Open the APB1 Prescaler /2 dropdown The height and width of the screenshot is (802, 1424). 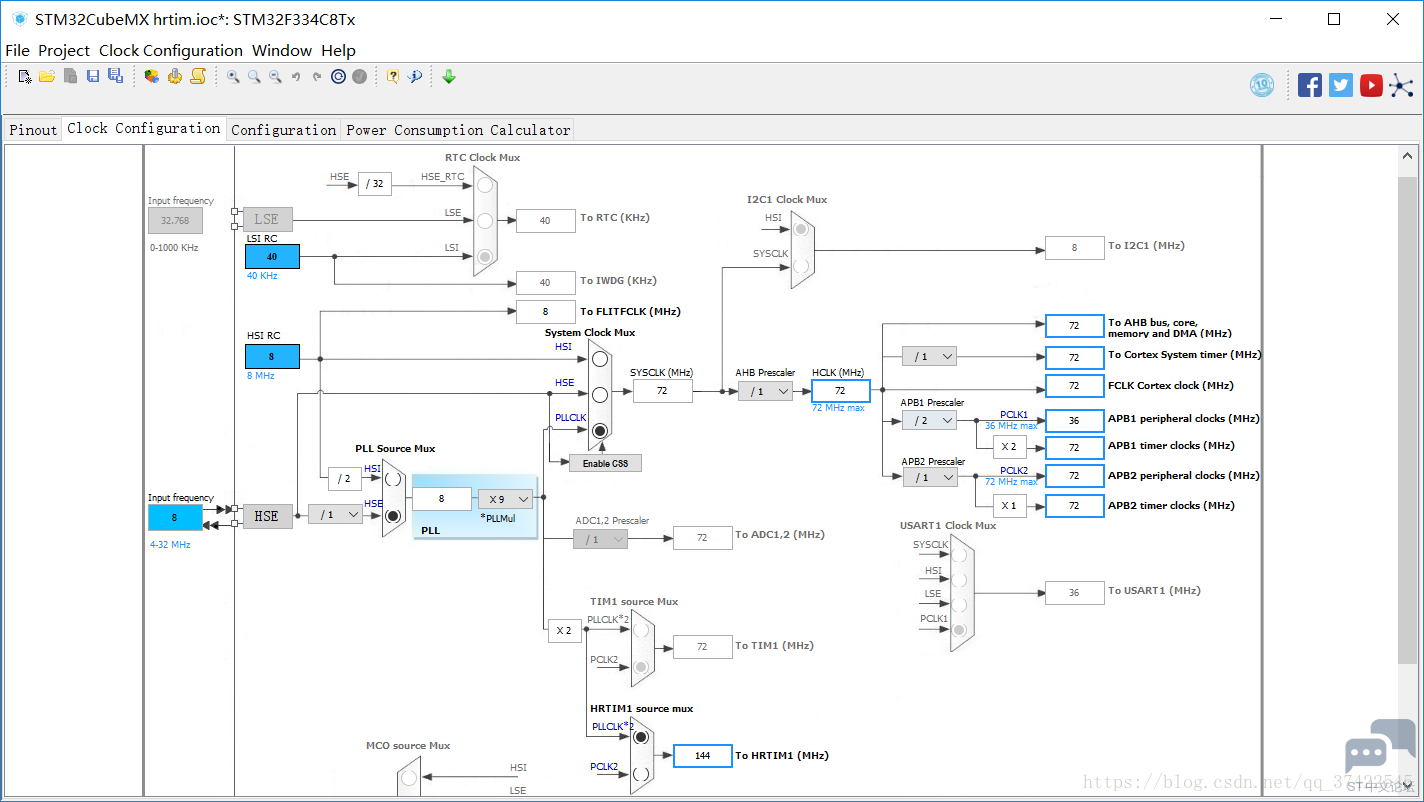click(x=929, y=421)
